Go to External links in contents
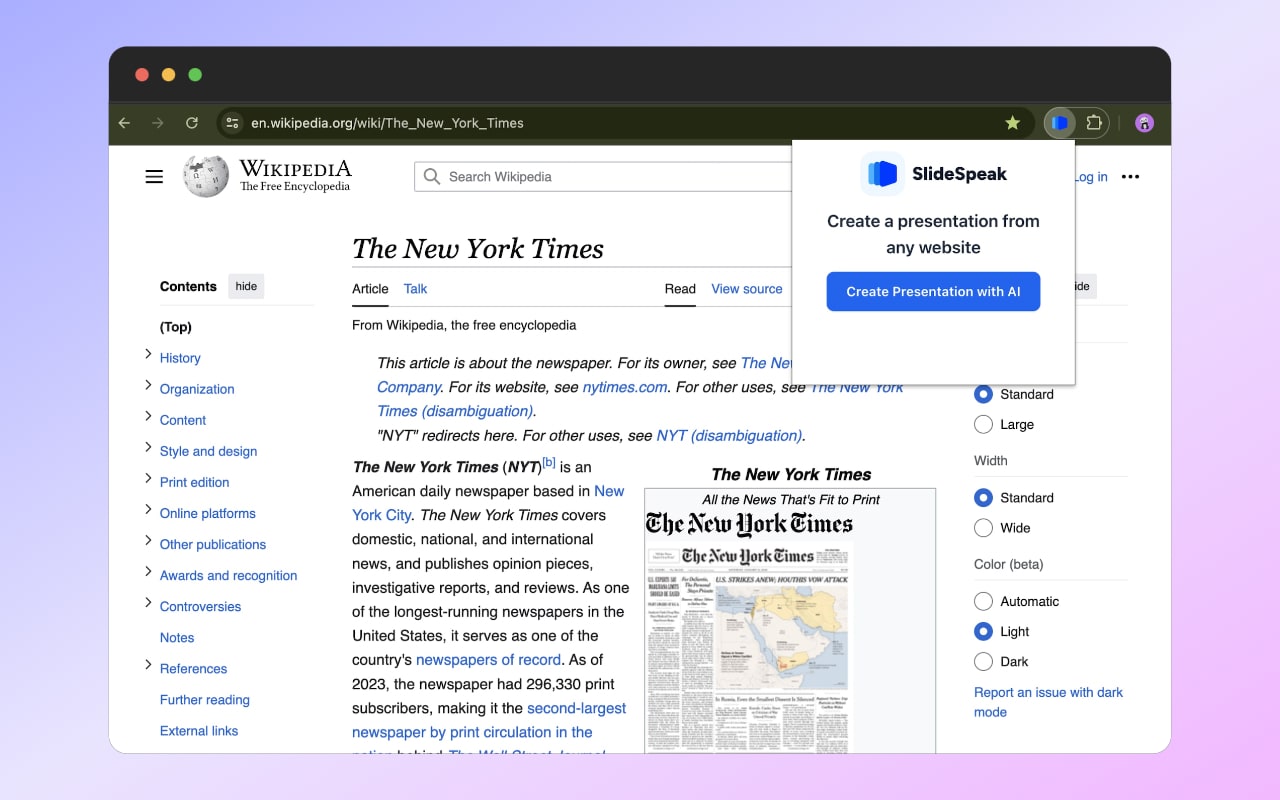Viewport: 1280px width, 800px height. [x=199, y=731]
